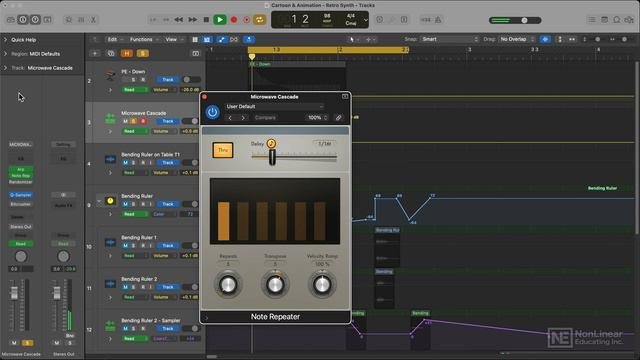640x360 pixels.
Task: Mute the Bending Ruler on Table T1 track
Action: click(x=125, y=163)
